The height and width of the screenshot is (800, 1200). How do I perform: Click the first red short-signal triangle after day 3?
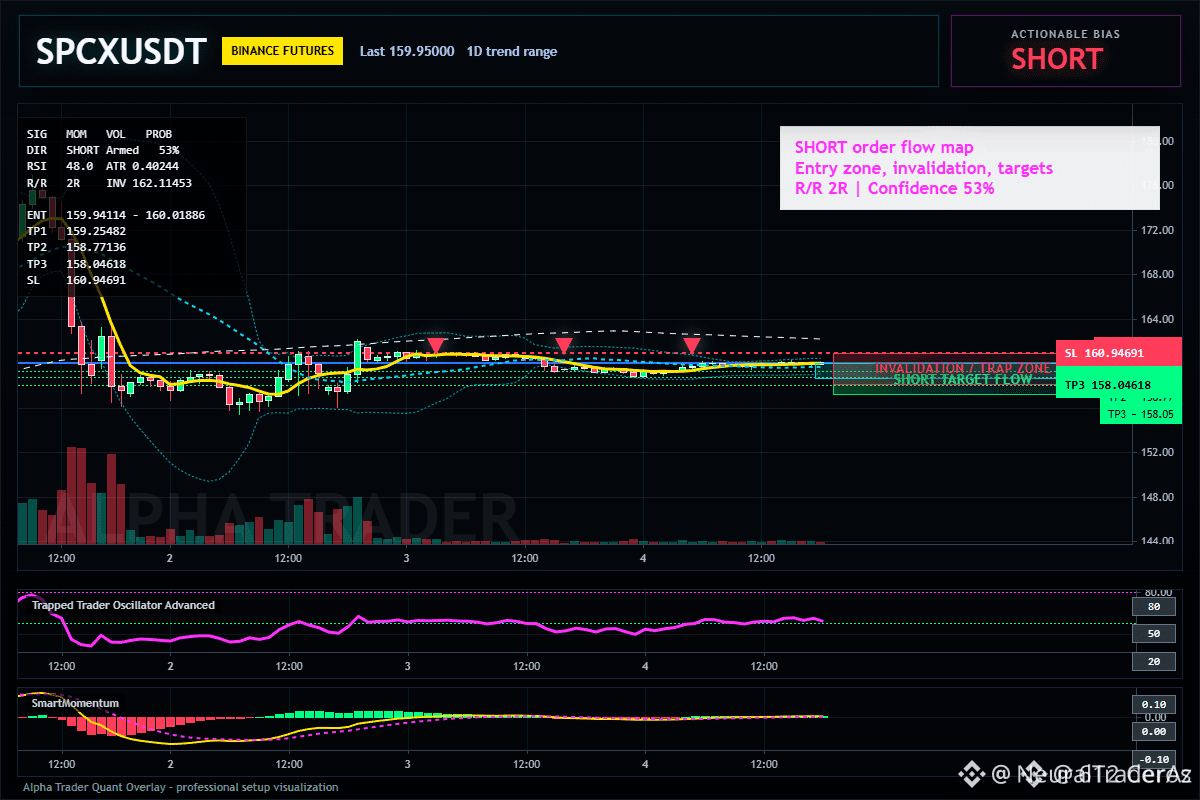(x=436, y=346)
